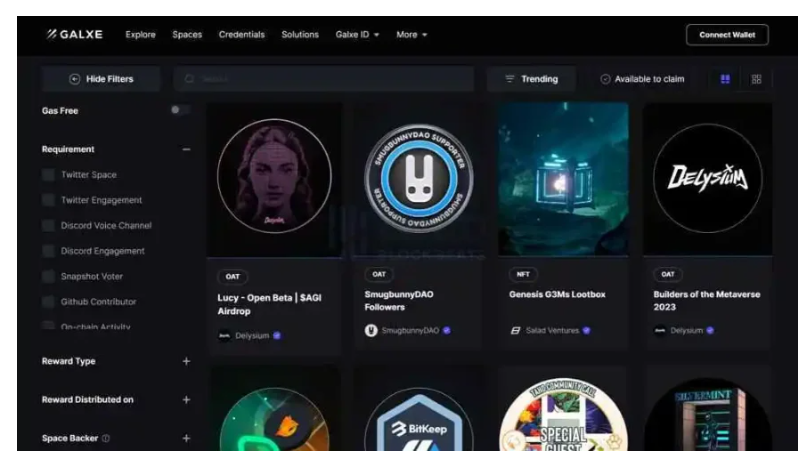Go to the Explore page
The image size is (812, 462).
[140, 35]
